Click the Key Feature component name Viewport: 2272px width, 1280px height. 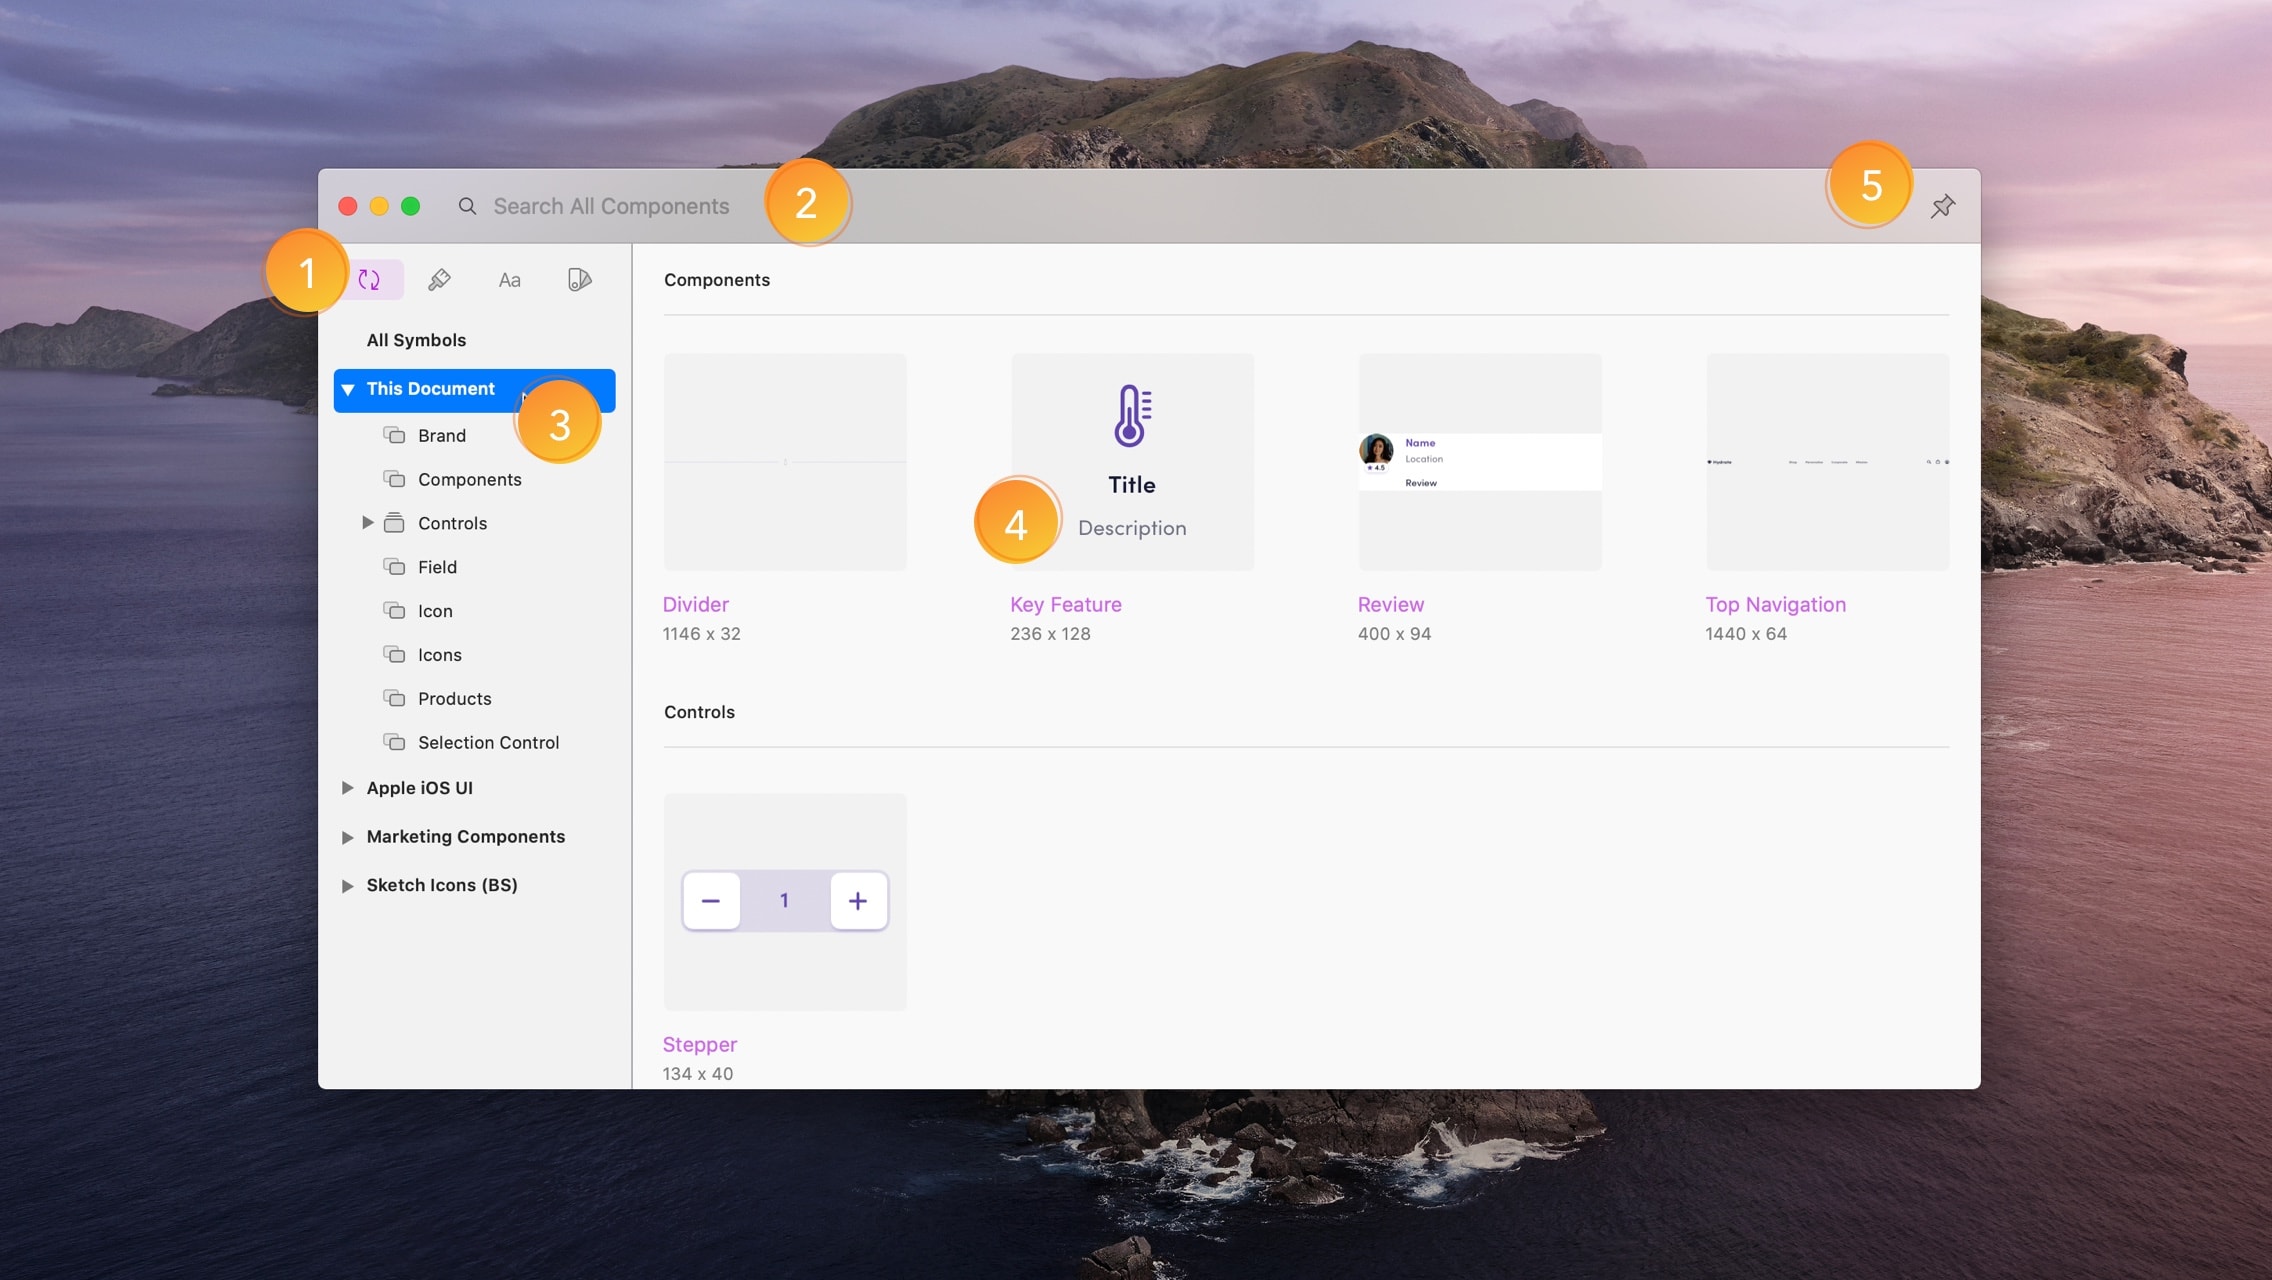coord(1065,604)
